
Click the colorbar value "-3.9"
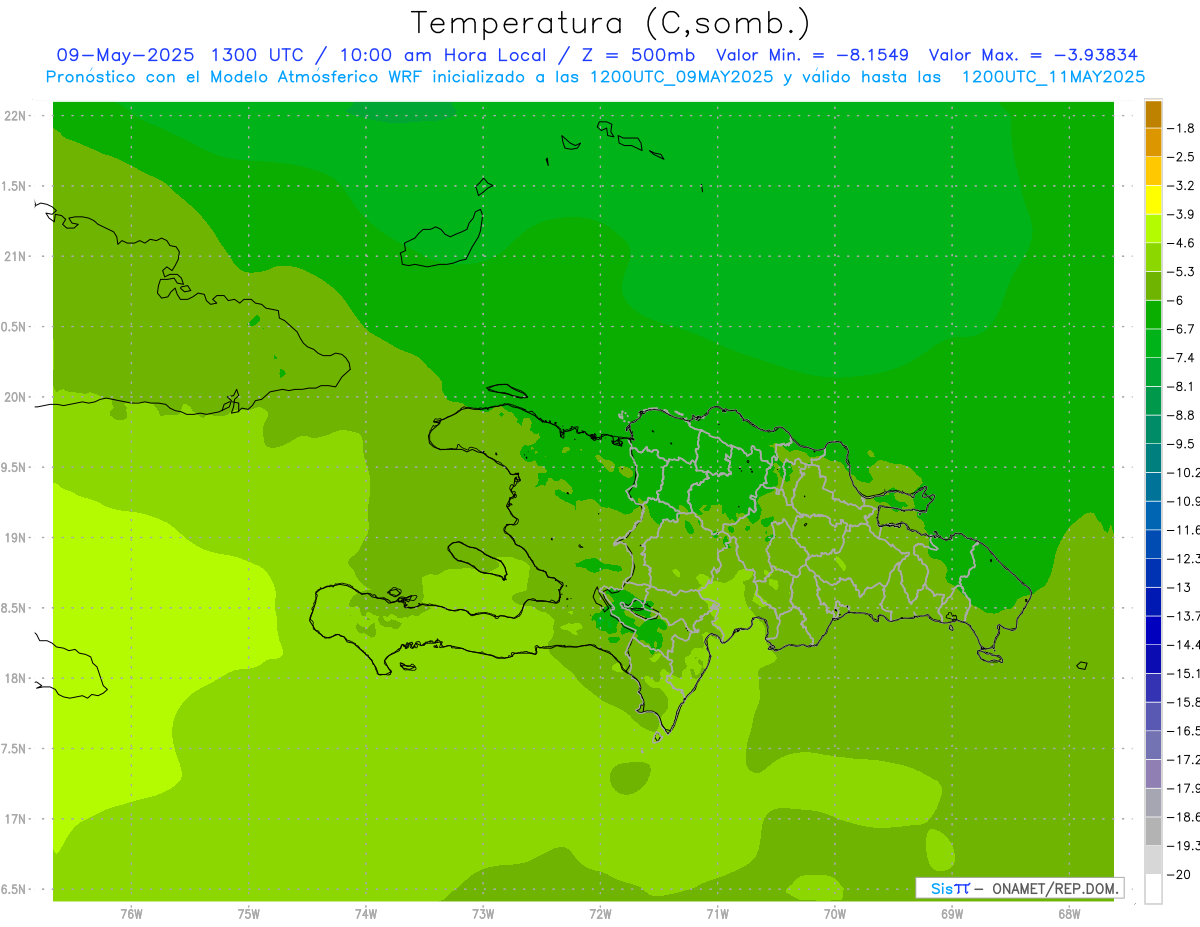coord(1182,214)
